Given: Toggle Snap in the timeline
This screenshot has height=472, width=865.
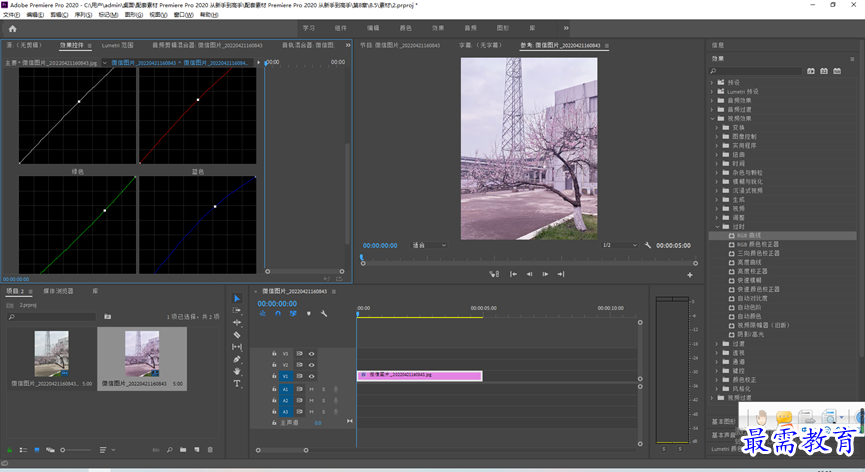Looking at the screenshot, I should [277, 314].
